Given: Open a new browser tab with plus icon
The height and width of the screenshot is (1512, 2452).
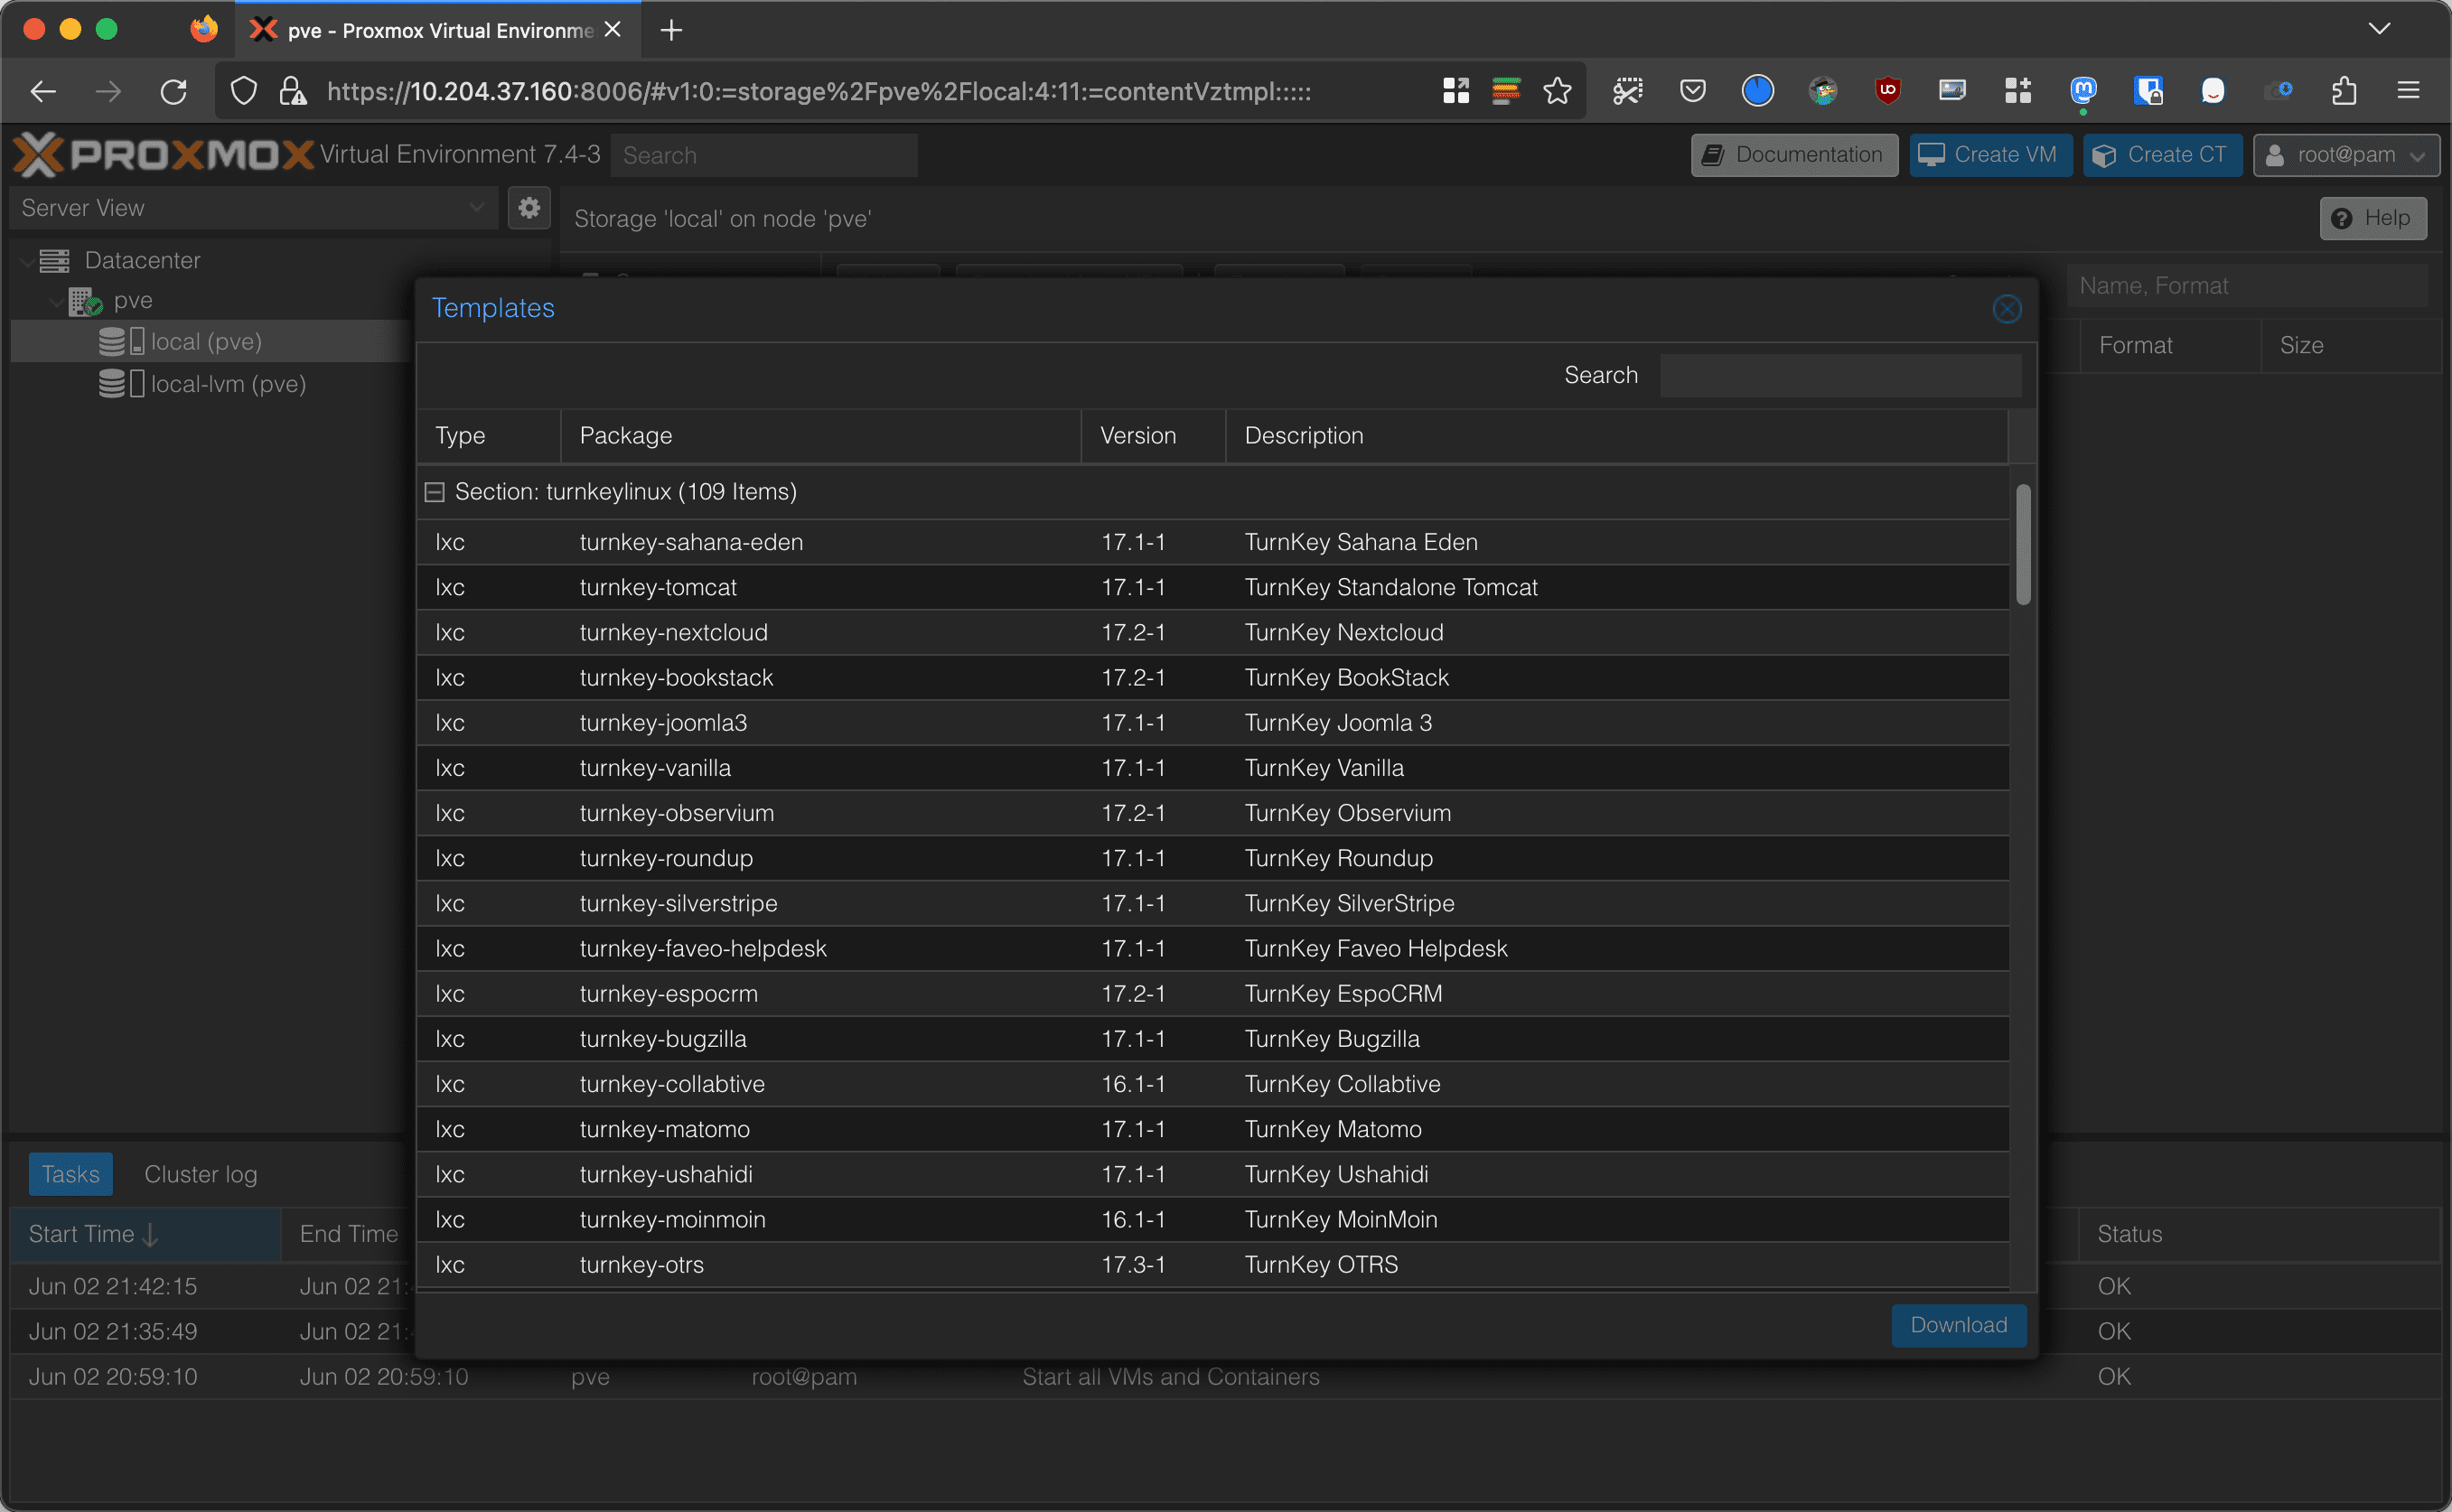Looking at the screenshot, I should pos(672,31).
